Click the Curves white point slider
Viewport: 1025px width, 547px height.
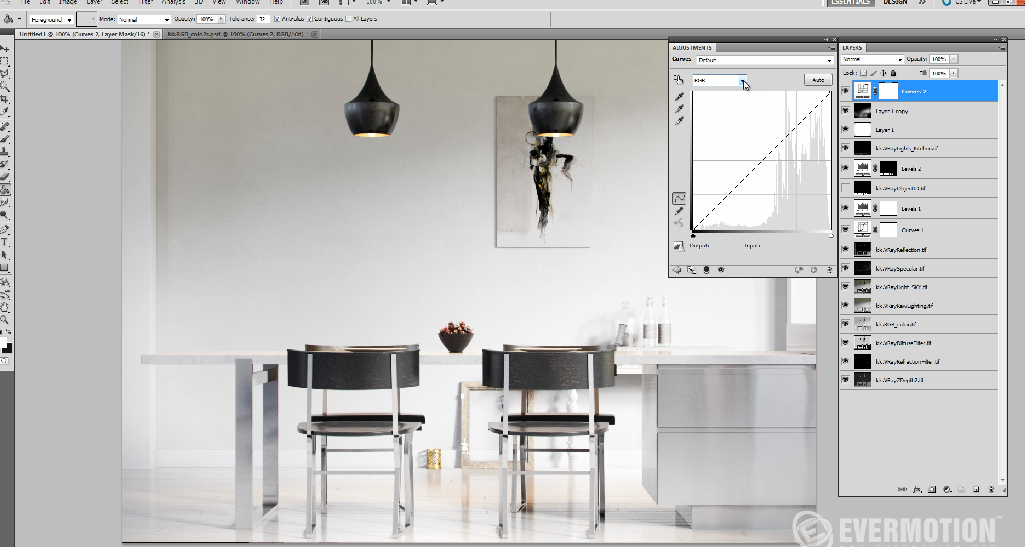(x=831, y=235)
